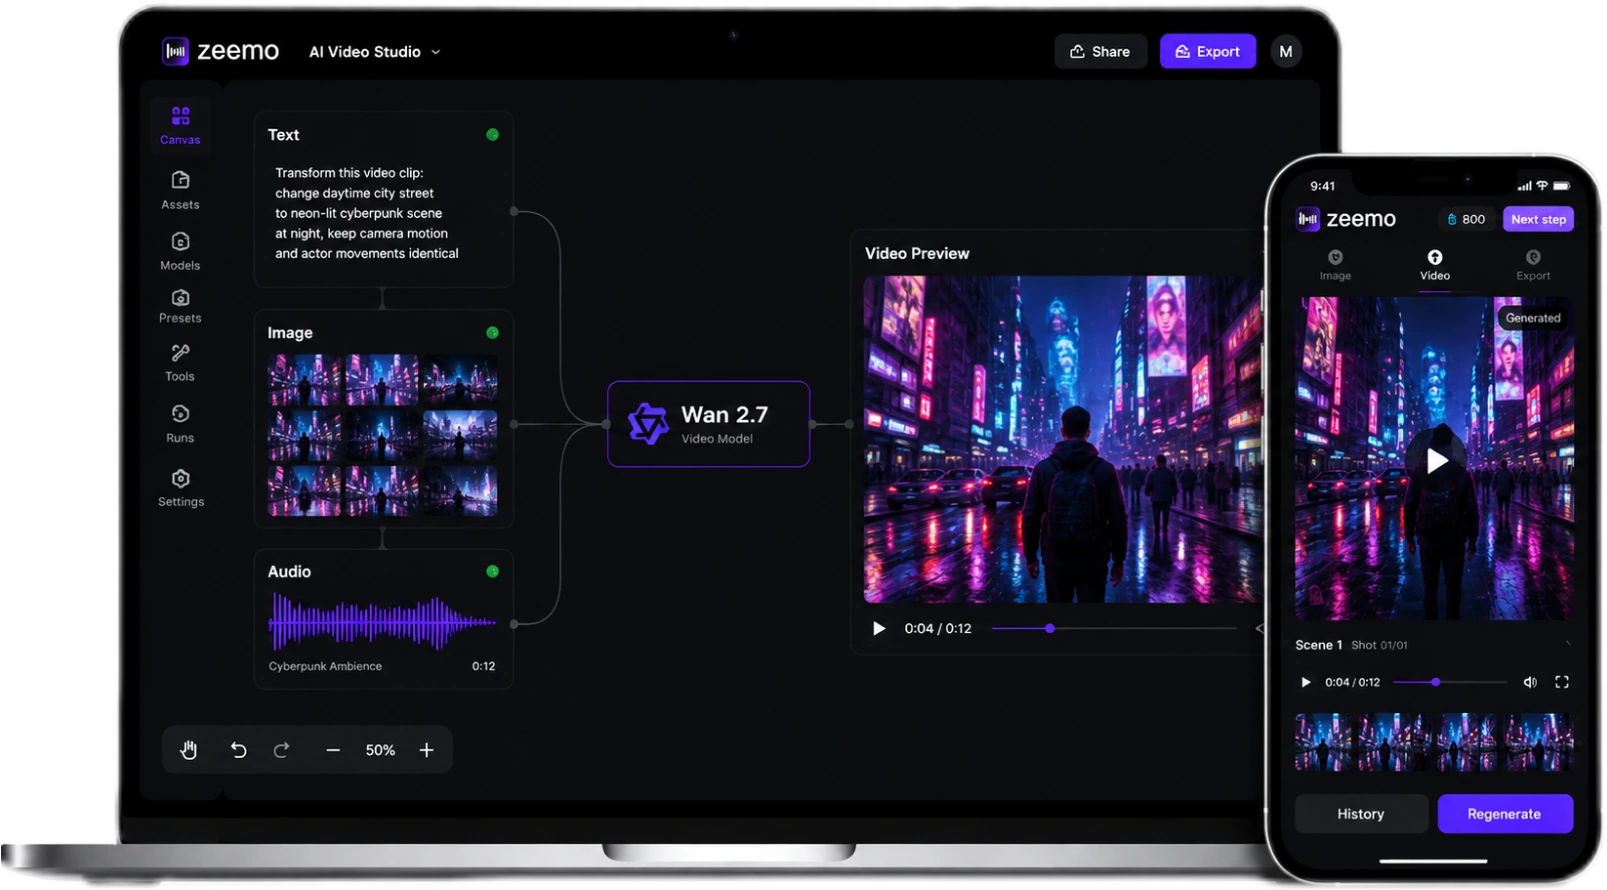Tap the large play button over the phone video
The image size is (1607, 890).
(x=1437, y=461)
